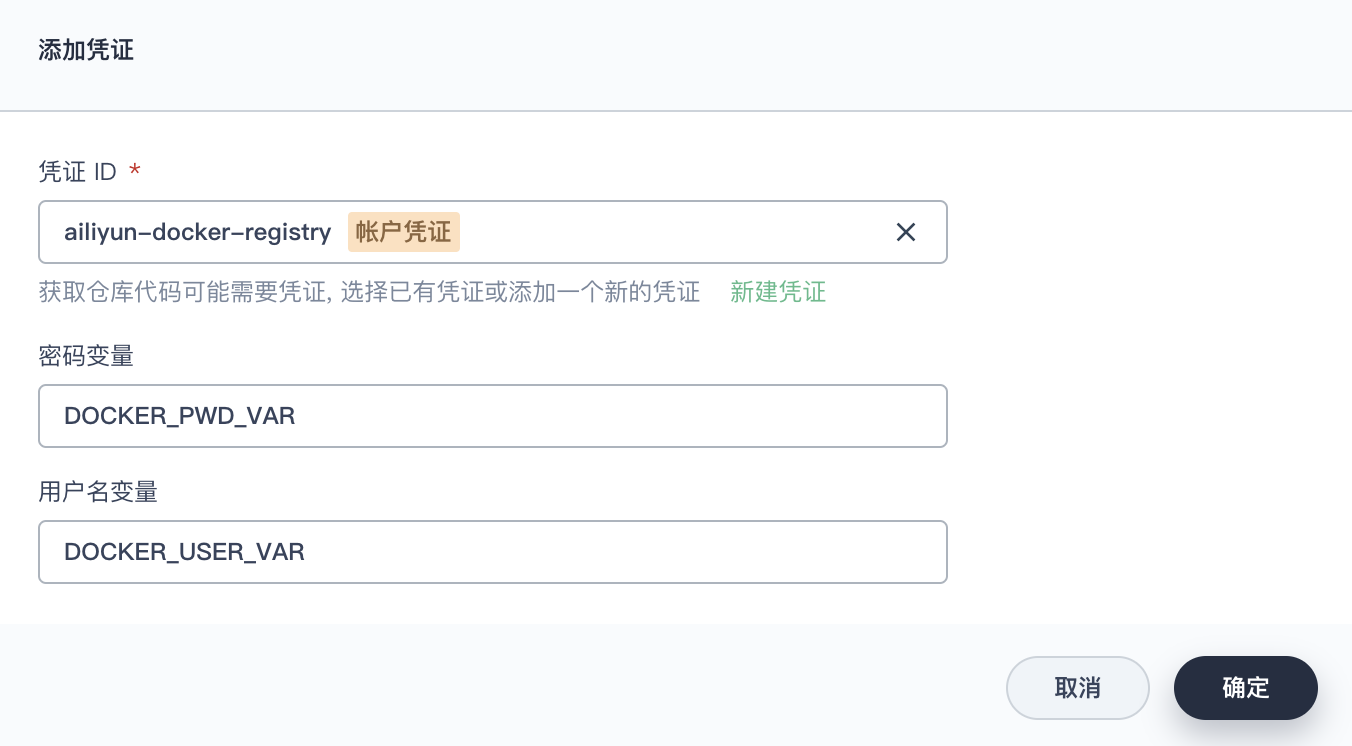Focus the 密码变量 input field
Image resolution: width=1352 pixels, height=746 pixels.
pos(493,416)
